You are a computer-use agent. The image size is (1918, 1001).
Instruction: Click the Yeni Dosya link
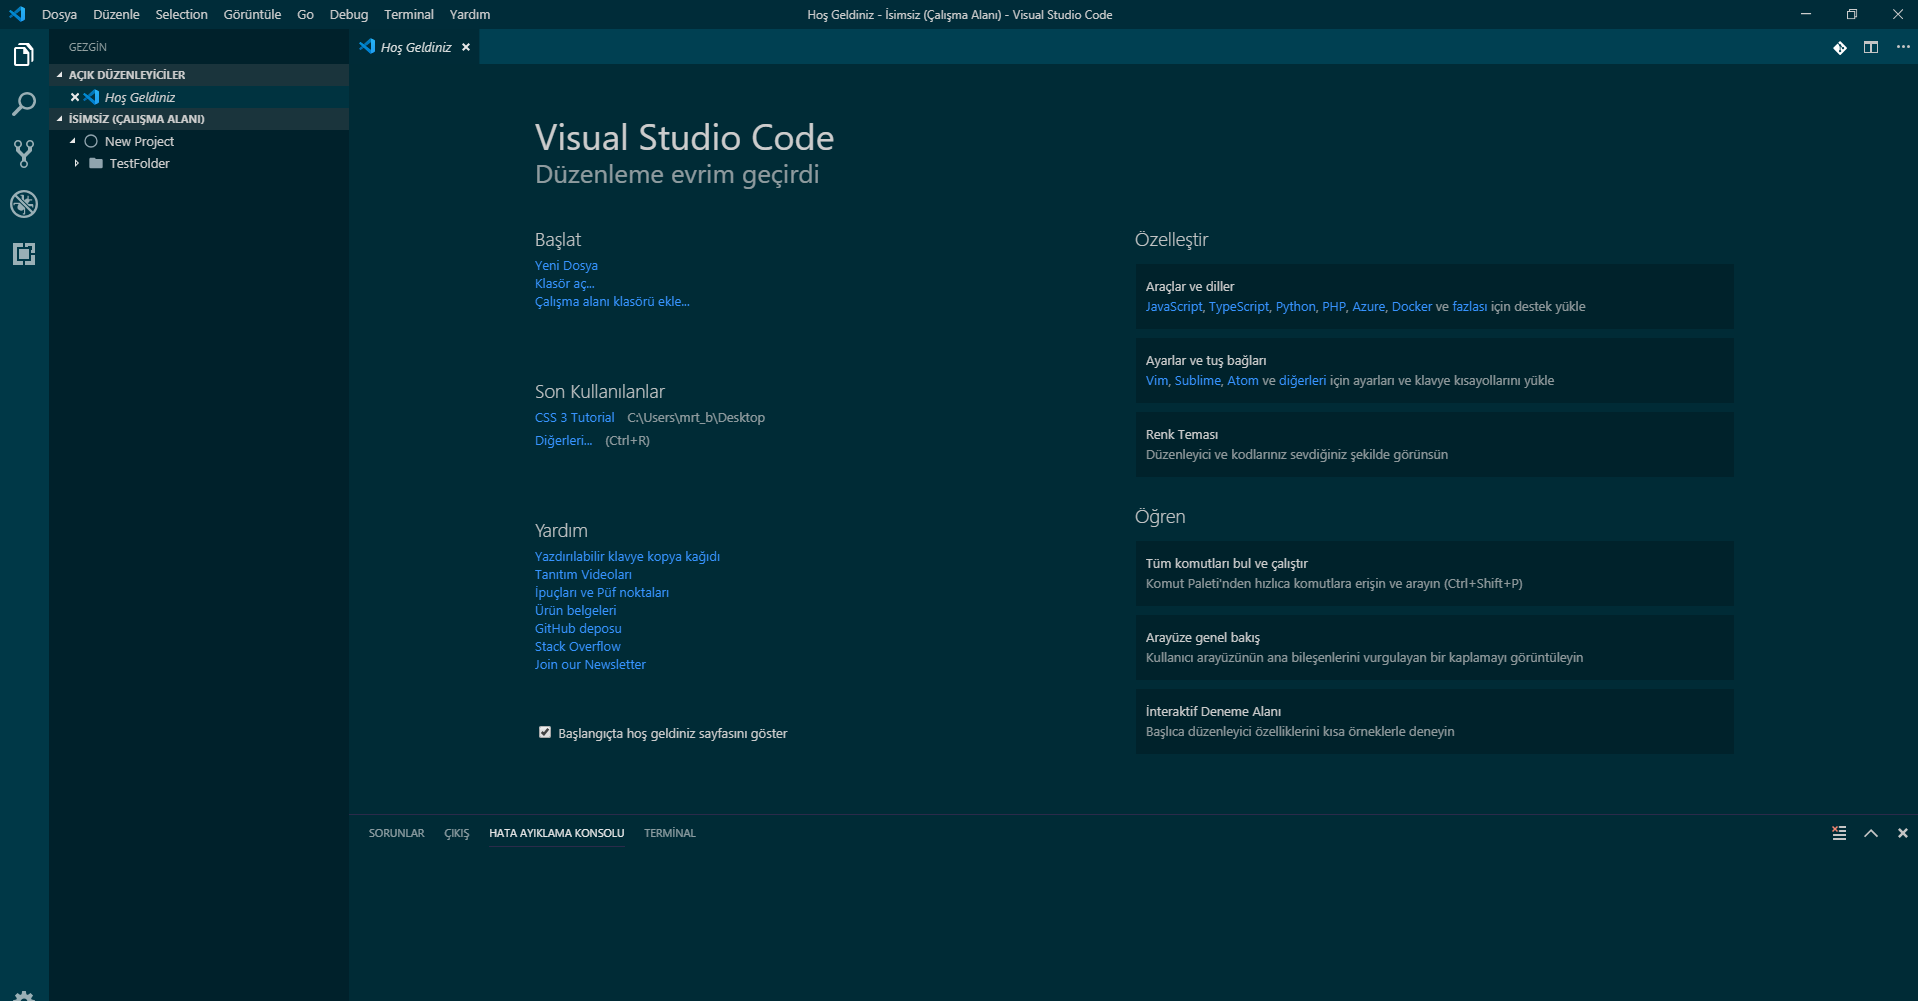566,265
